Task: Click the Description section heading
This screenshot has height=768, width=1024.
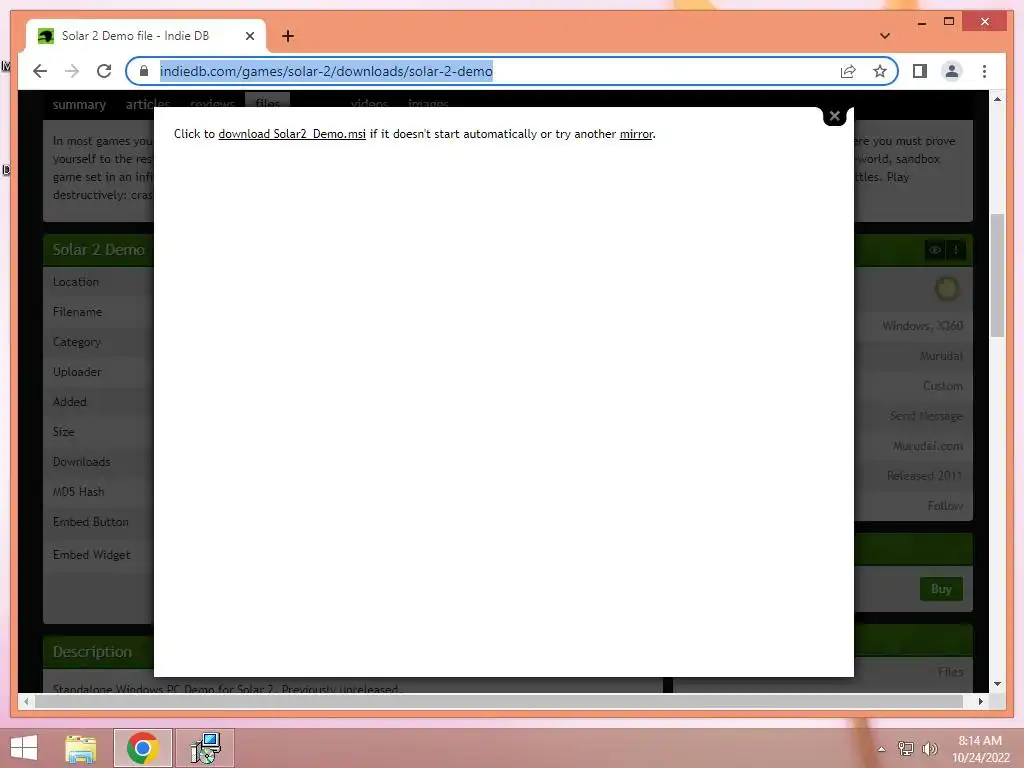Action: [x=92, y=652]
